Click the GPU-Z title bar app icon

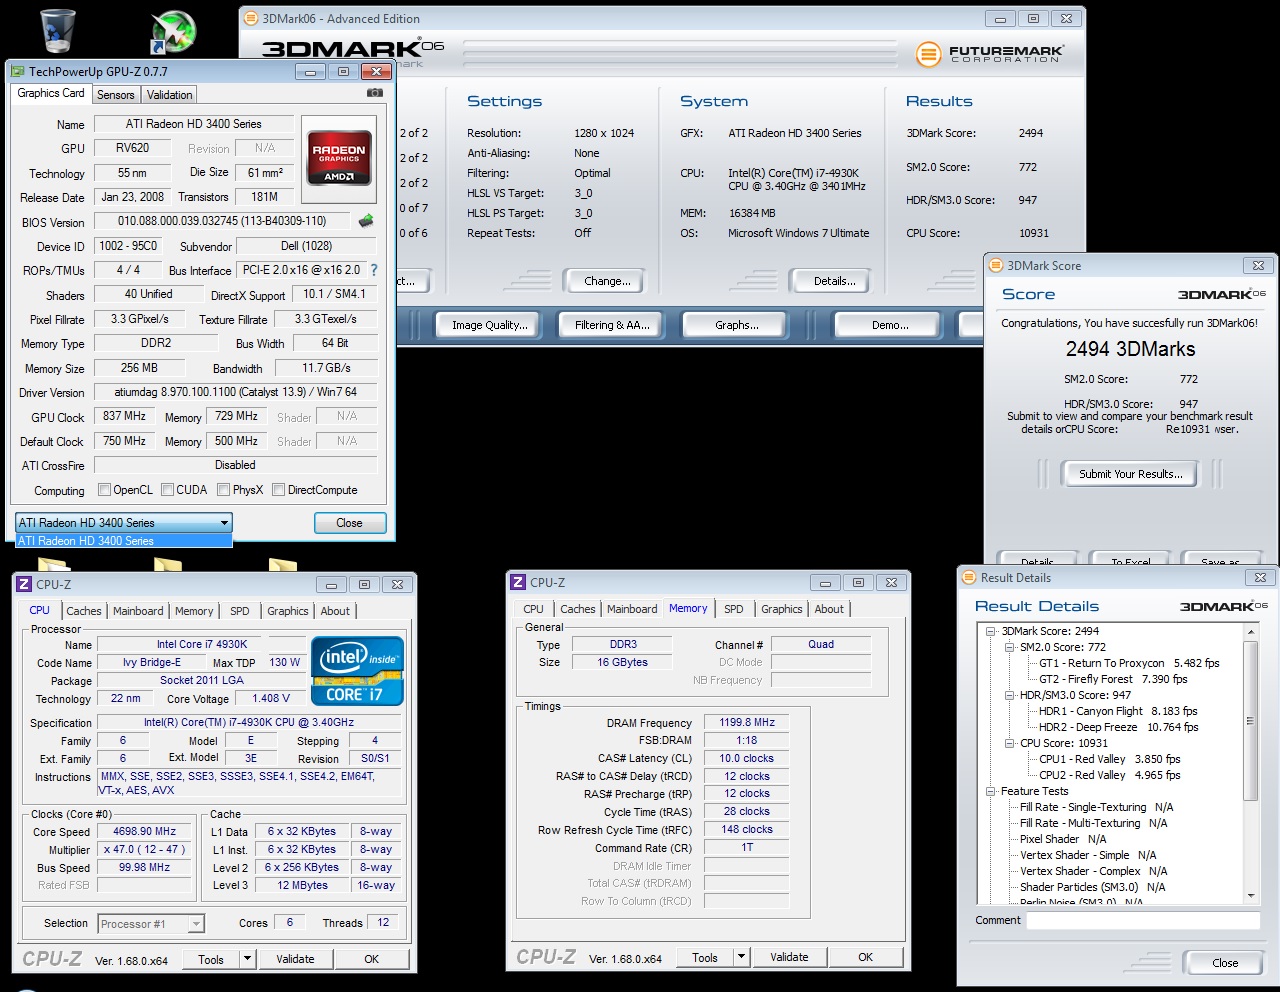17,72
